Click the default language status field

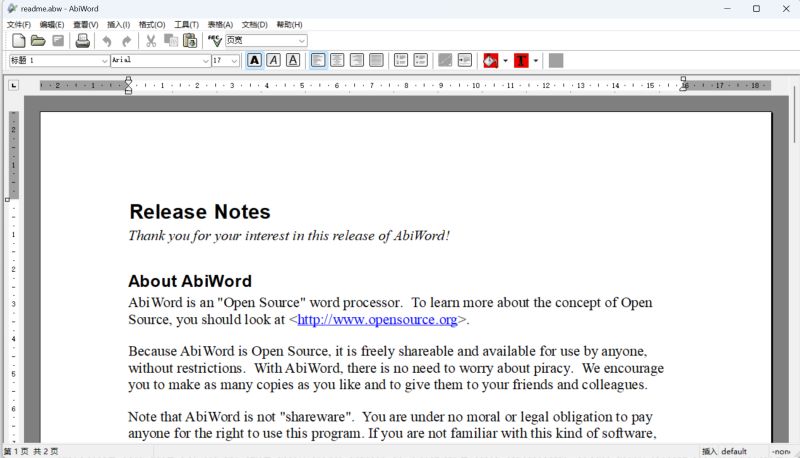[734, 451]
